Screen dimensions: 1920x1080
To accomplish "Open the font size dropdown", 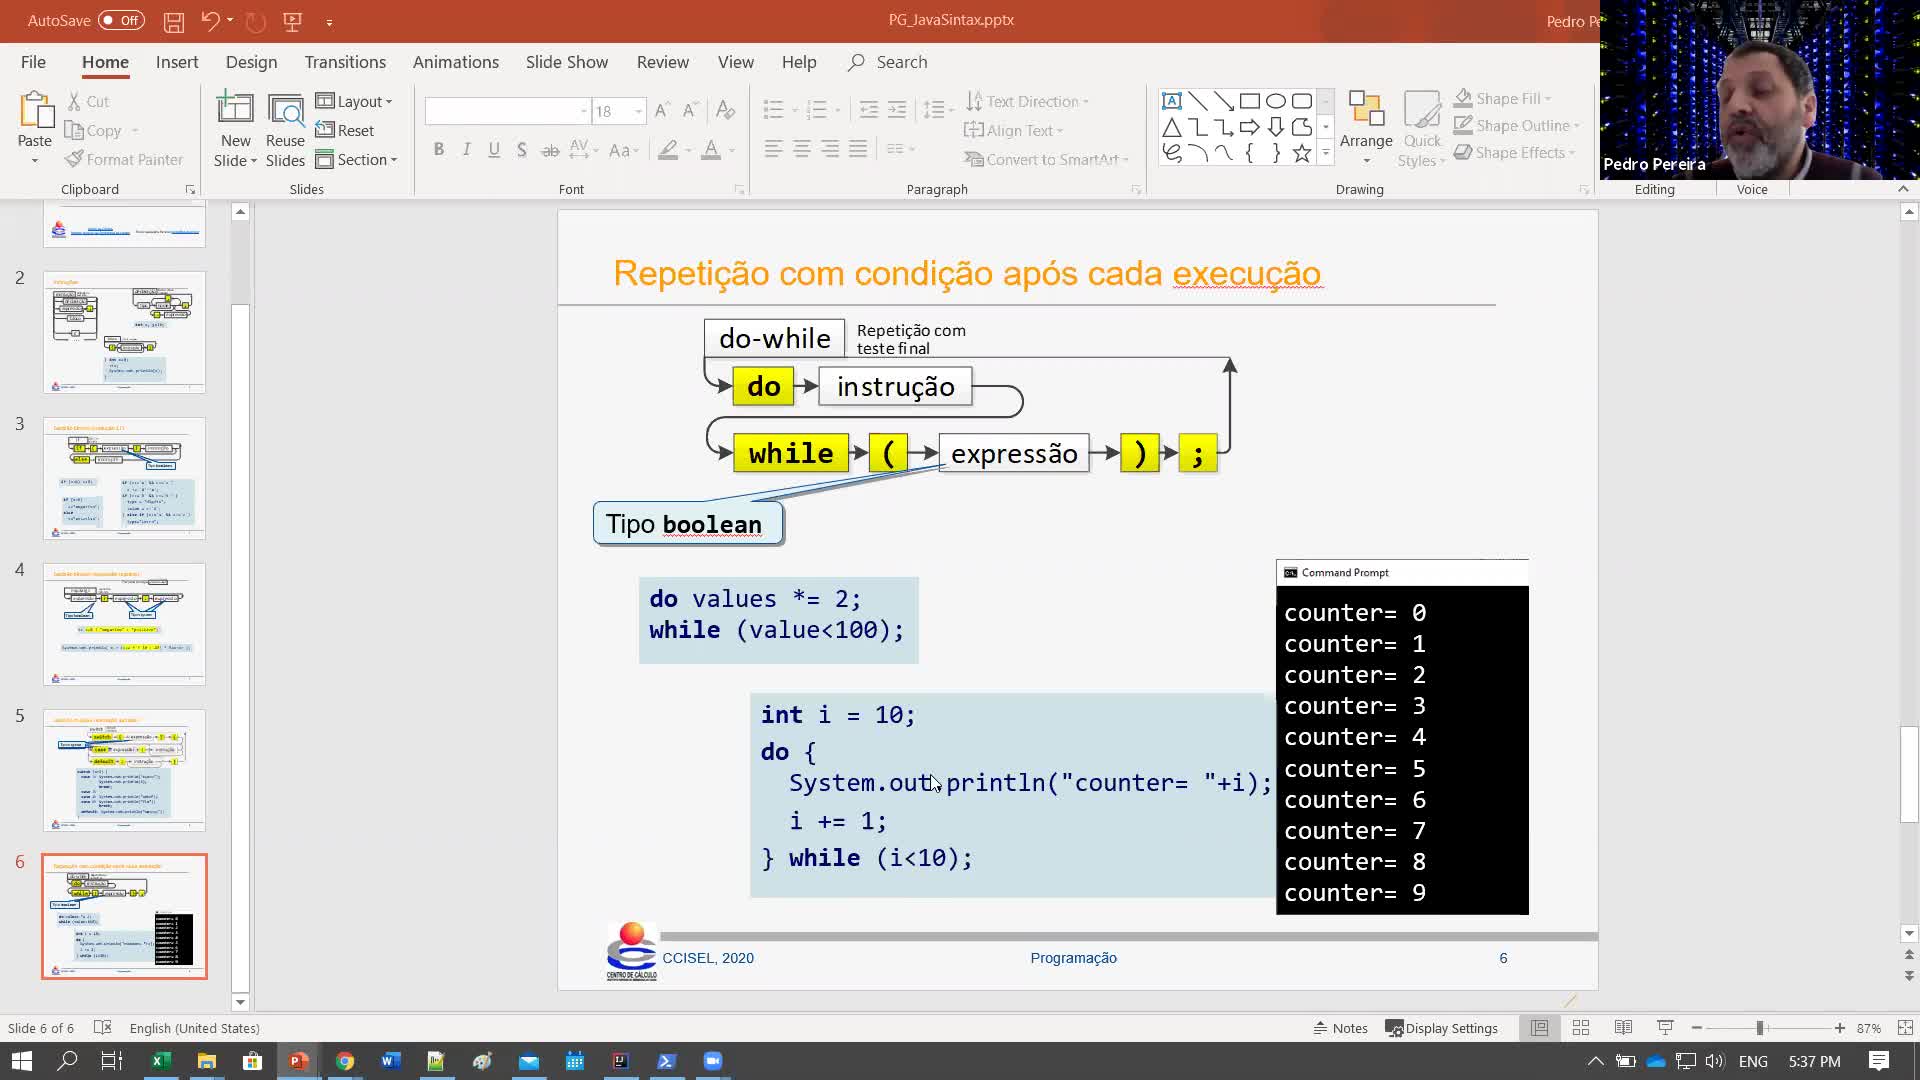I will click(x=638, y=111).
